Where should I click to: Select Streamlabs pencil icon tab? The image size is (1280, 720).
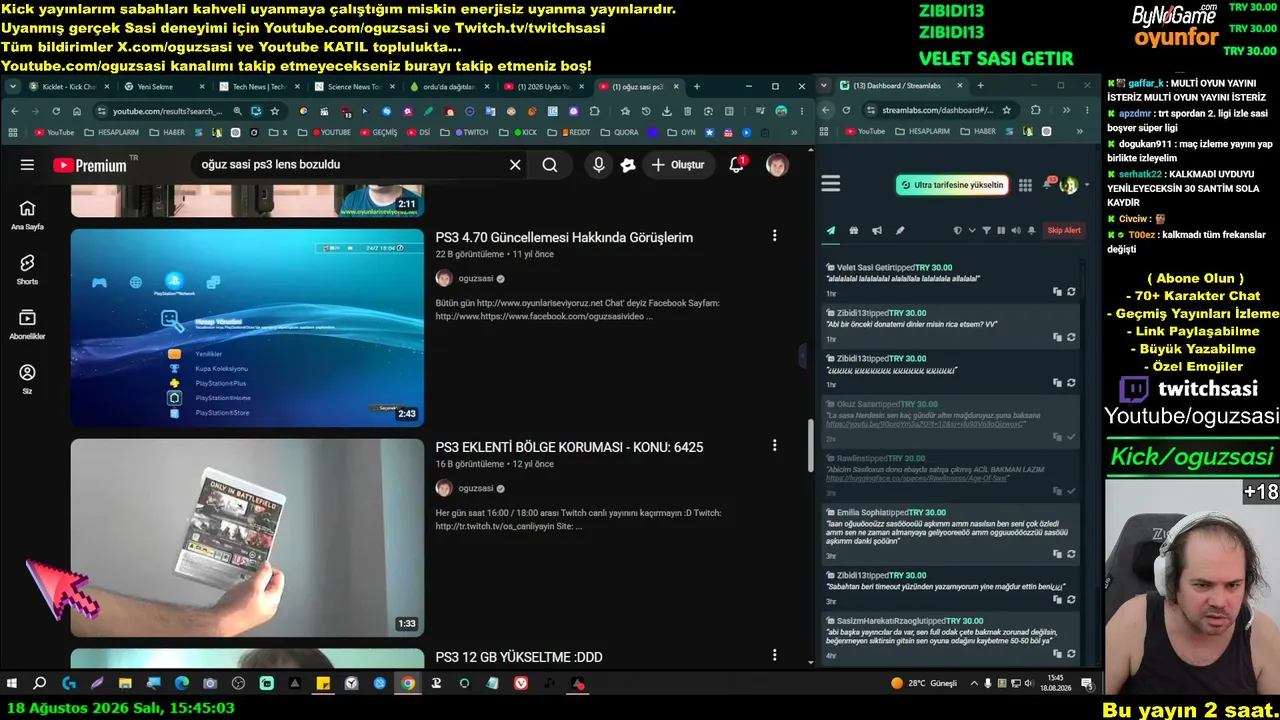[x=899, y=231]
